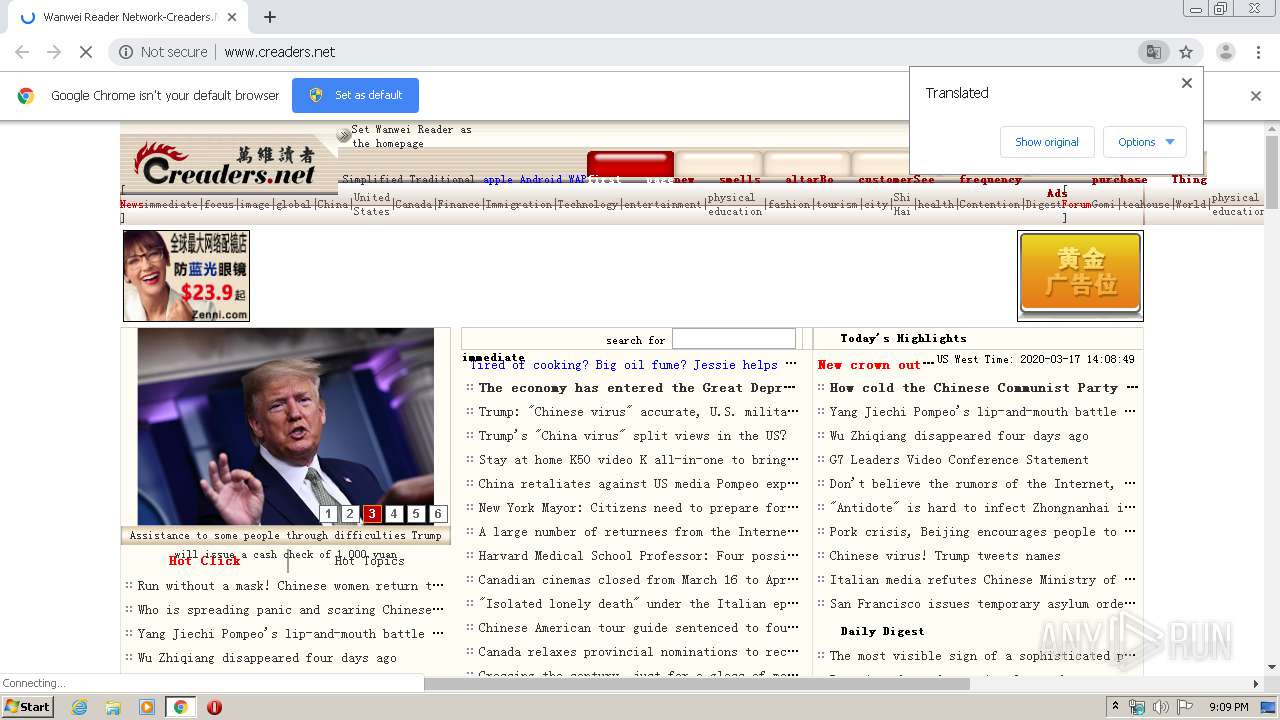Select slideshow page 3
Screen dimensions: 1280x720
pyautogui.click(x=372, y=514)
